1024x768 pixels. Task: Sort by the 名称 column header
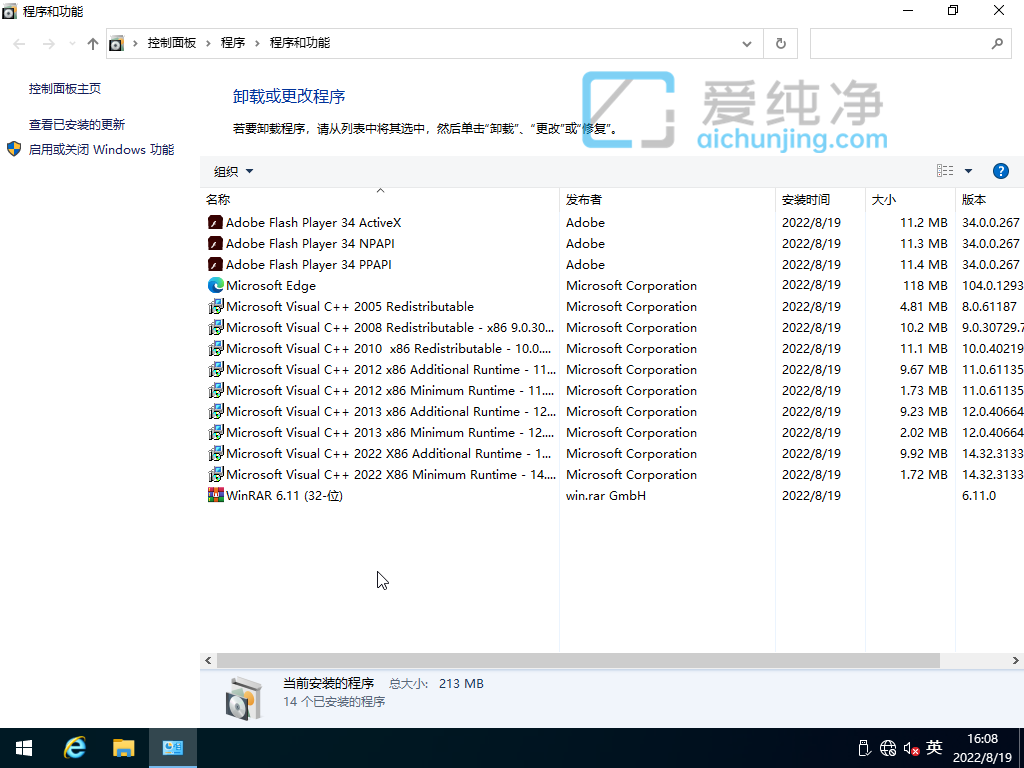(380, 199)
